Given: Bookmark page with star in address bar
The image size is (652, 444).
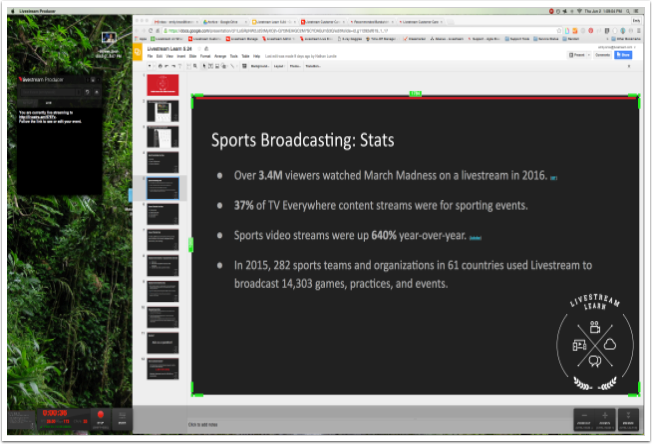Looking at the screenshot, I should (559, 31).
